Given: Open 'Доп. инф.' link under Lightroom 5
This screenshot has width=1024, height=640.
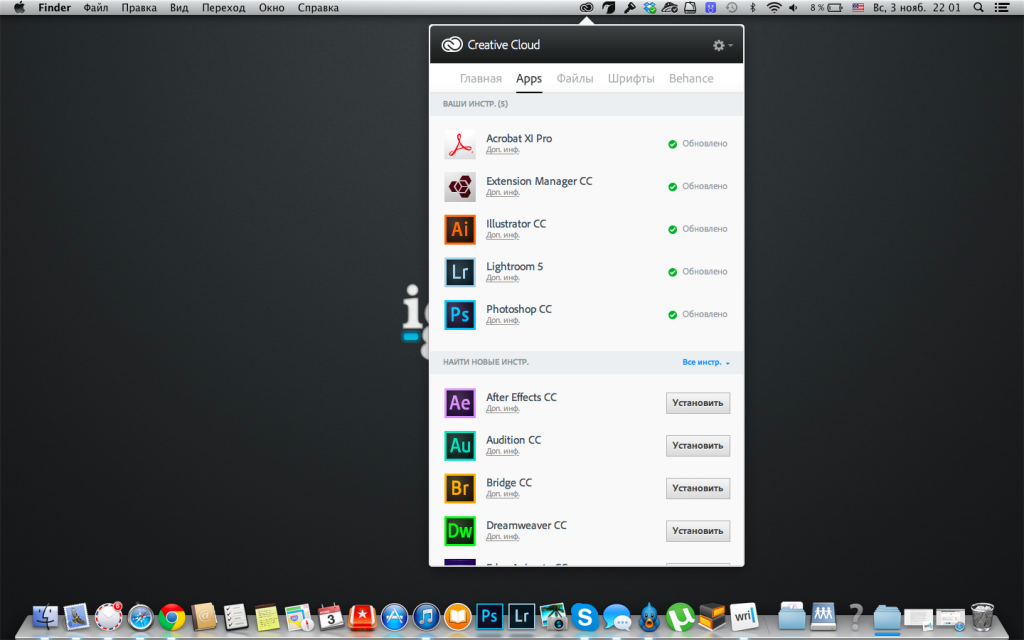Looking at the screenshot, I should click(x=502, y=278).
